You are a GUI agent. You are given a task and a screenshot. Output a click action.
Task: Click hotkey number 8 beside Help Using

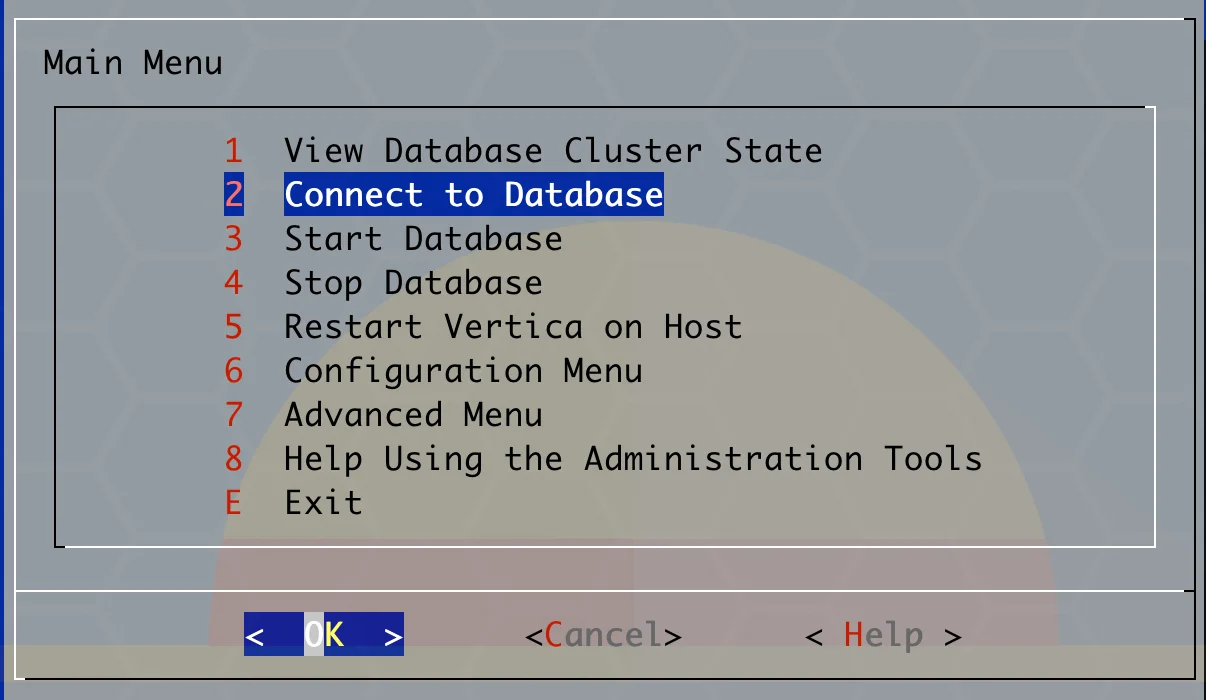point(233,459)
